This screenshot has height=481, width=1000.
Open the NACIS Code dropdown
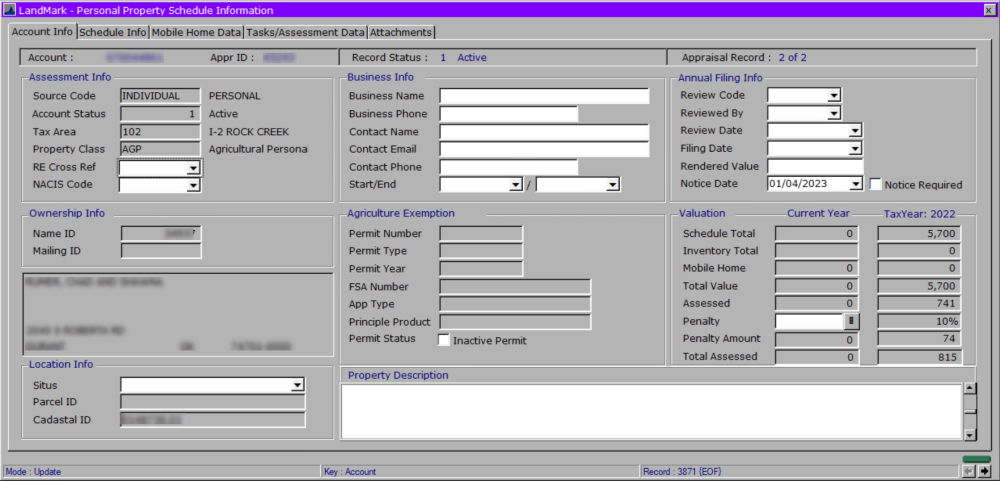(193, 185)
